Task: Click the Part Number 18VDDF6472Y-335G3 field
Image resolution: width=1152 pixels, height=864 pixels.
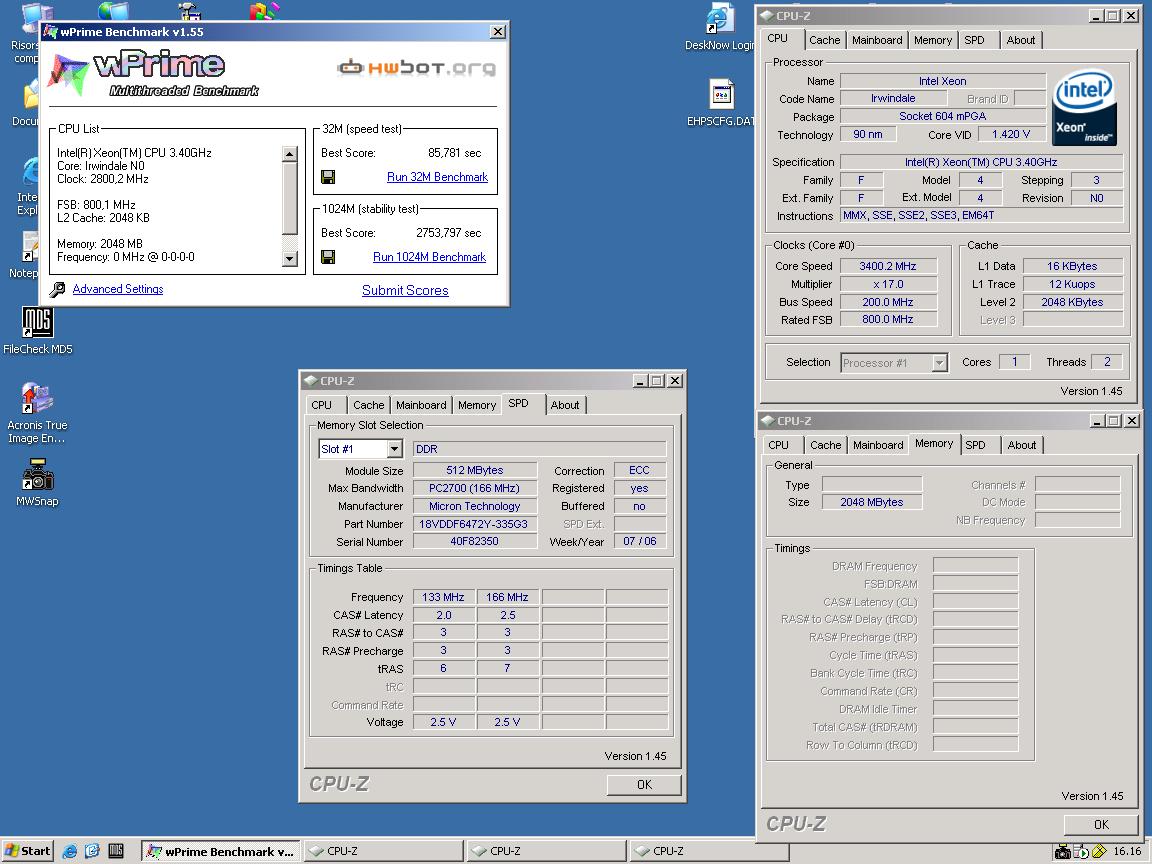Action: pos(474,524)
